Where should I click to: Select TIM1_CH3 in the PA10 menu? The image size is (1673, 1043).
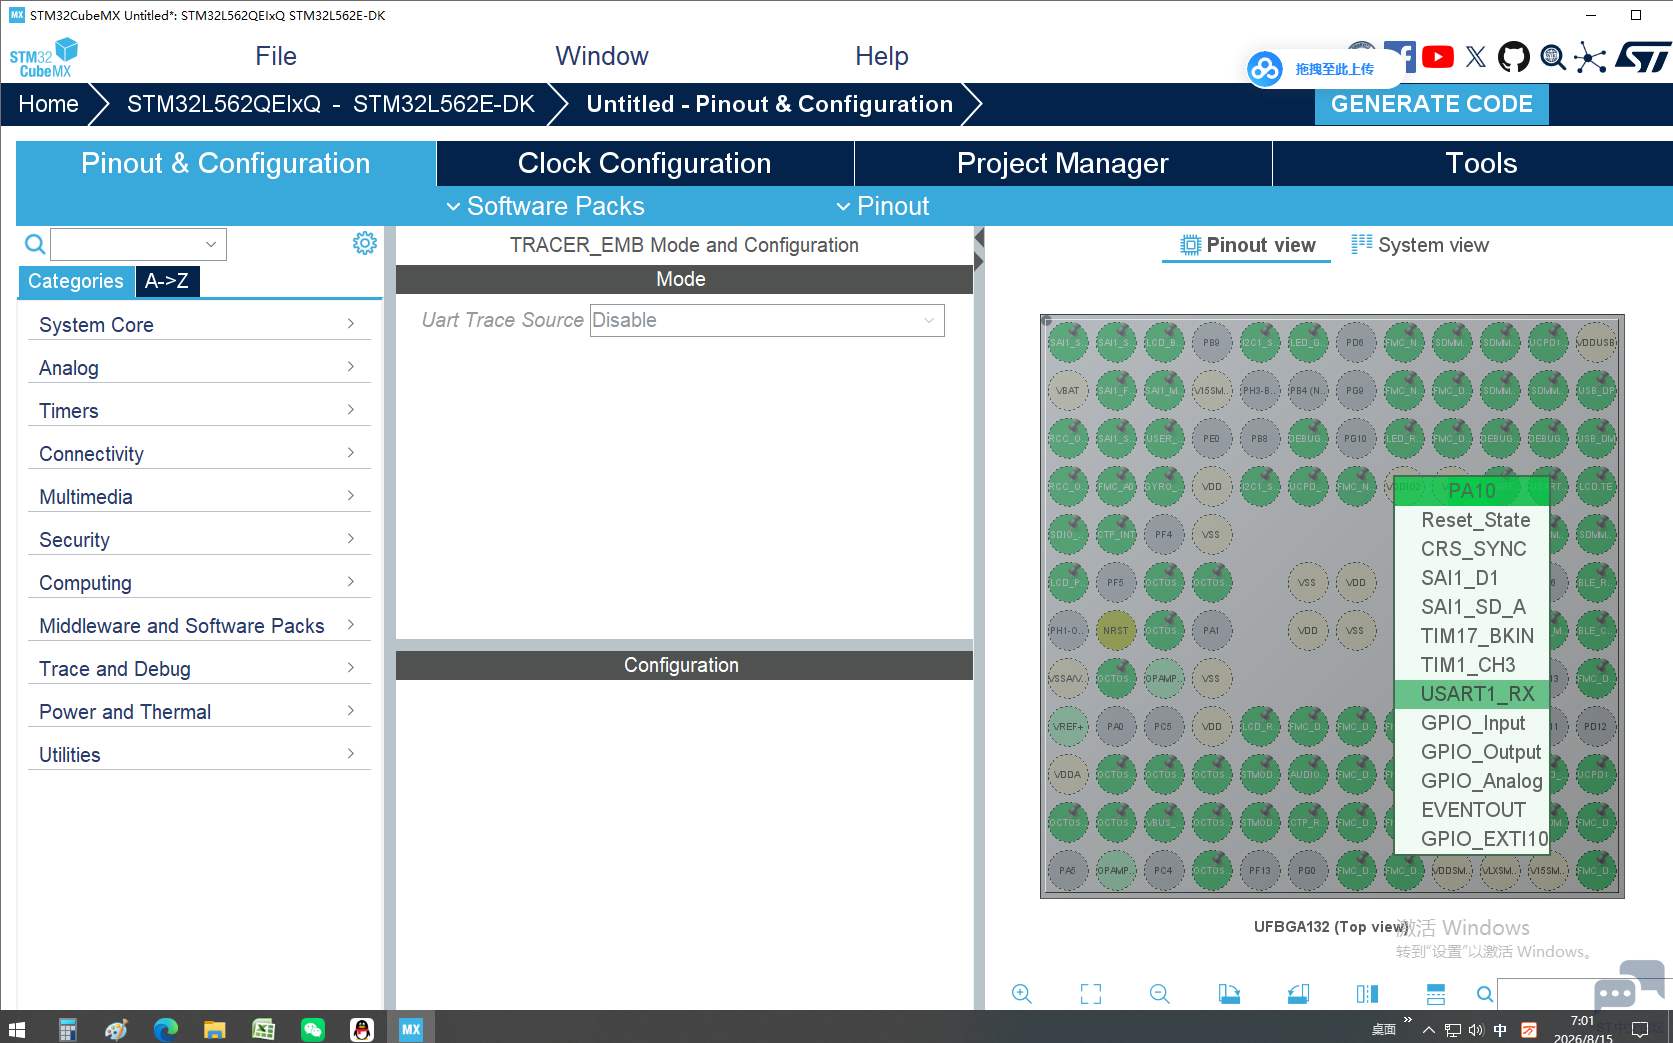(1472, 664)
